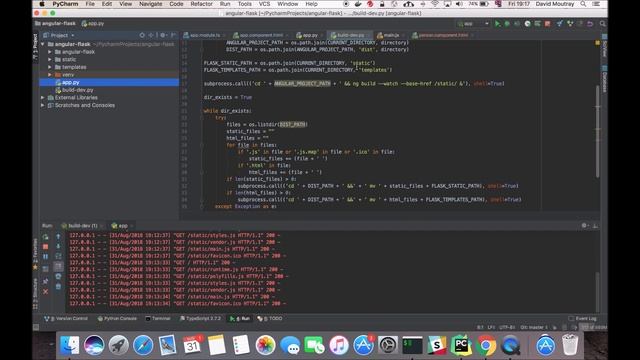This screenshot has height=360, width=640.
Task: Click the Print icon in Run panel
Action: (58, 276)
